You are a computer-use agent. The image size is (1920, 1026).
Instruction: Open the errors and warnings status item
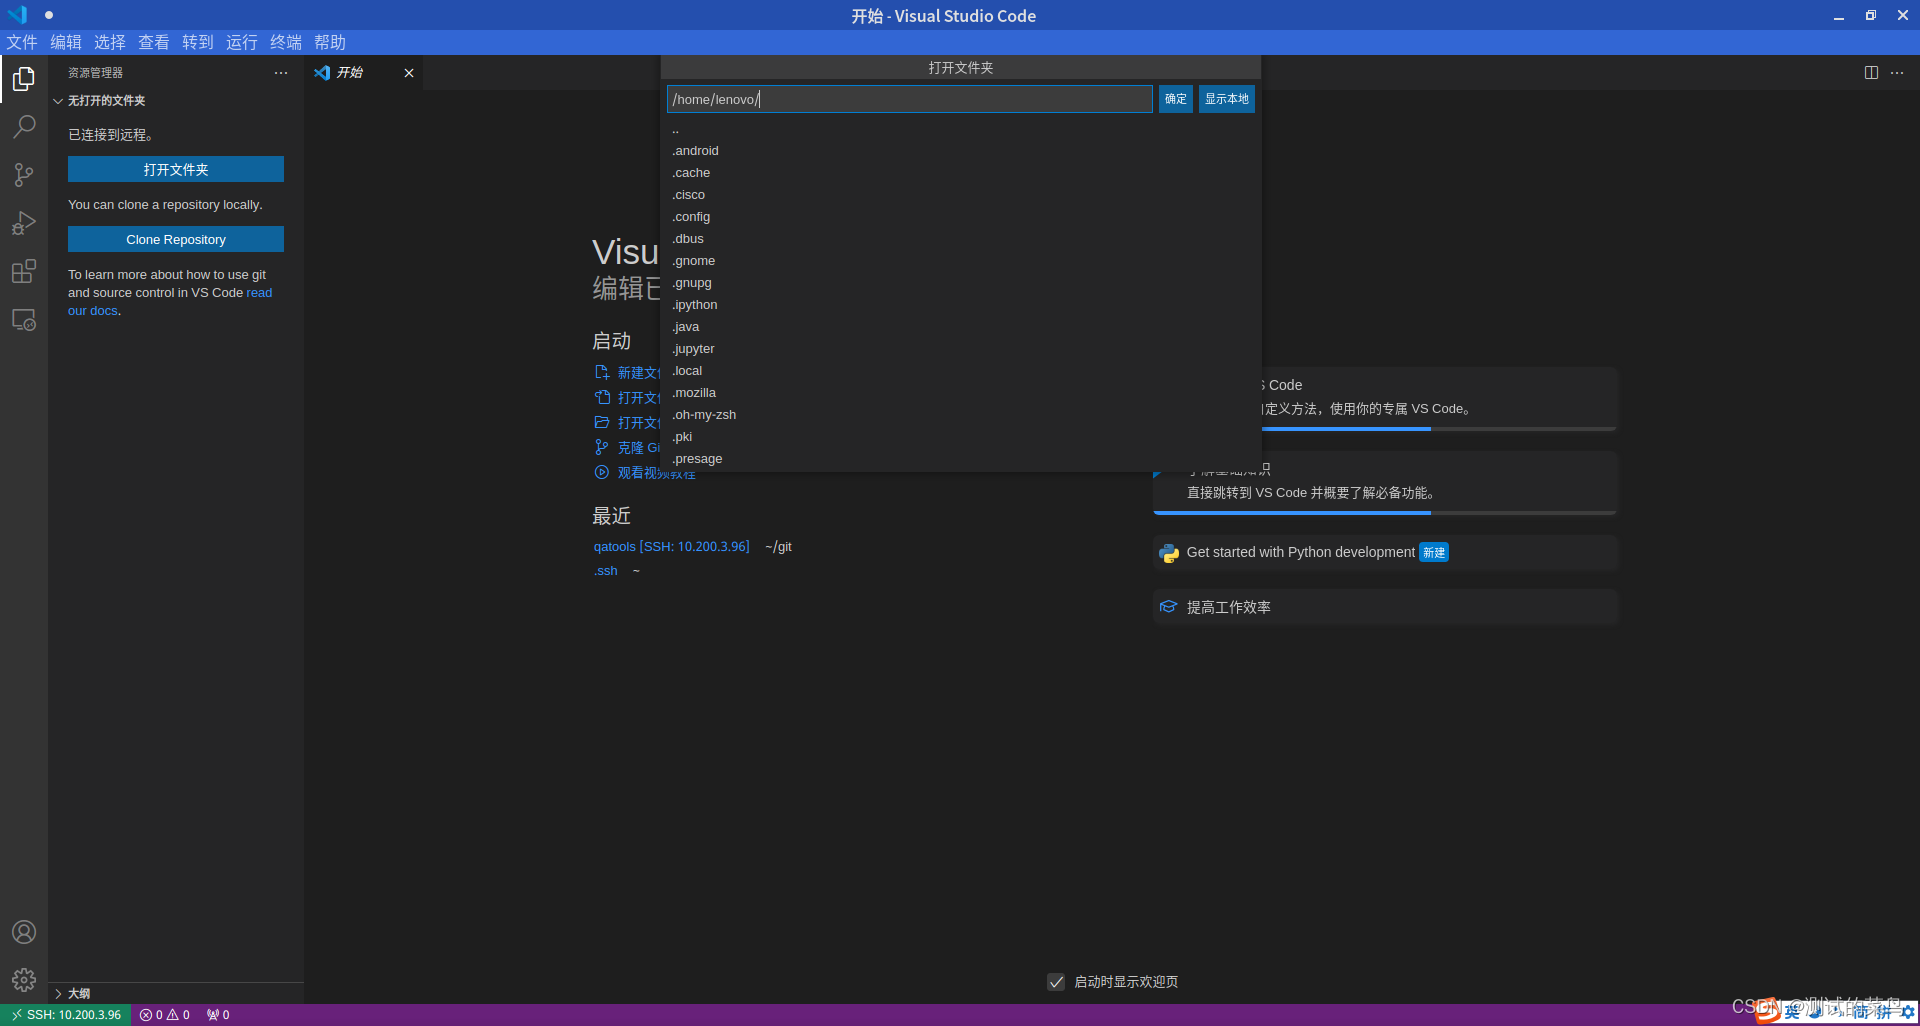click(165, 1015)
